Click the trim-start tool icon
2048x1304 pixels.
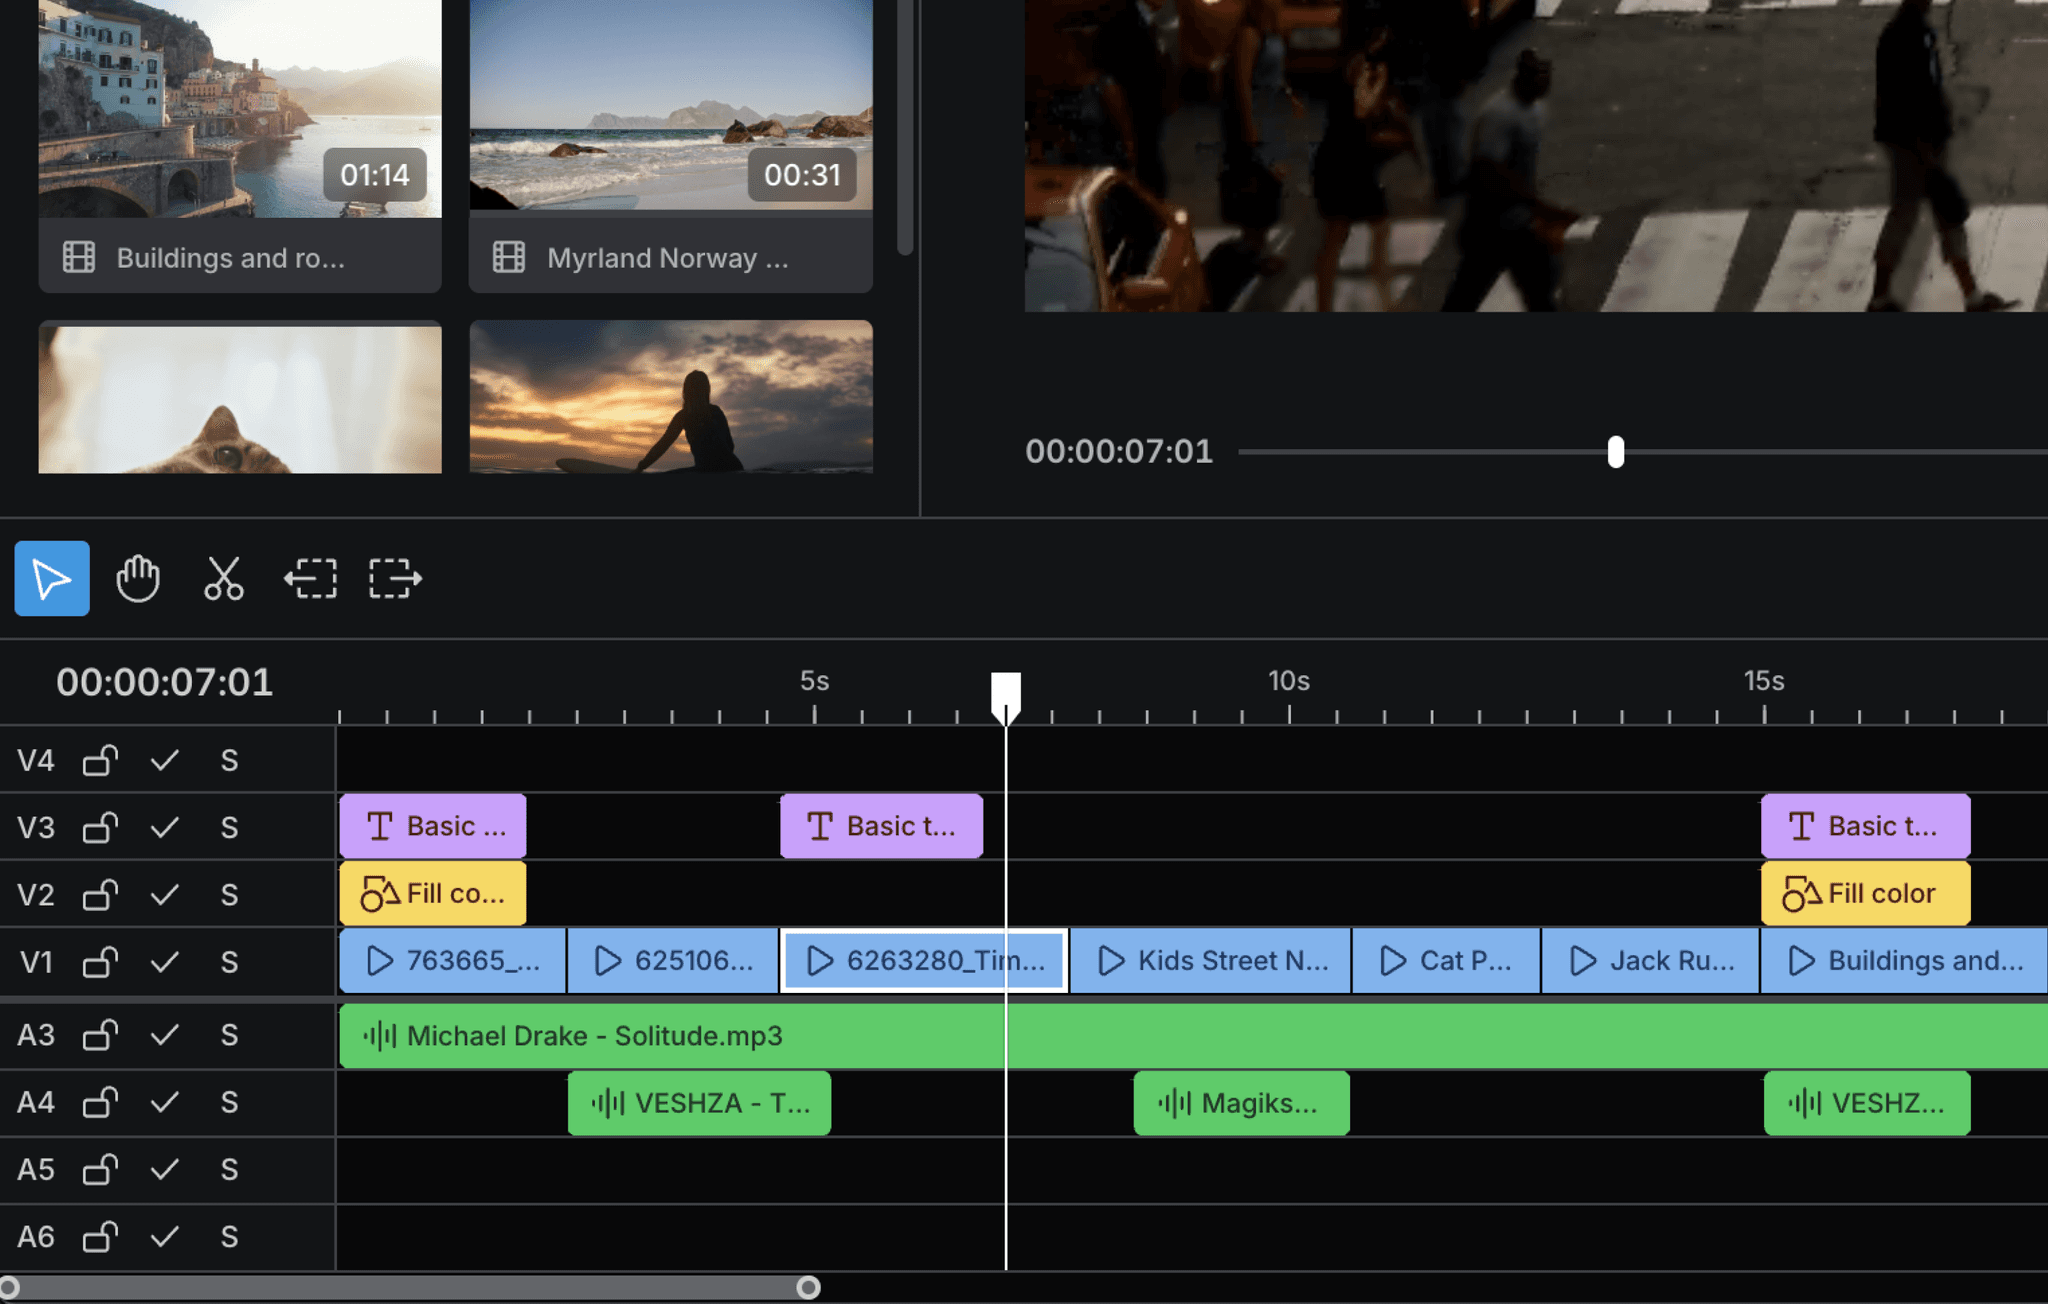click(309, 578)
